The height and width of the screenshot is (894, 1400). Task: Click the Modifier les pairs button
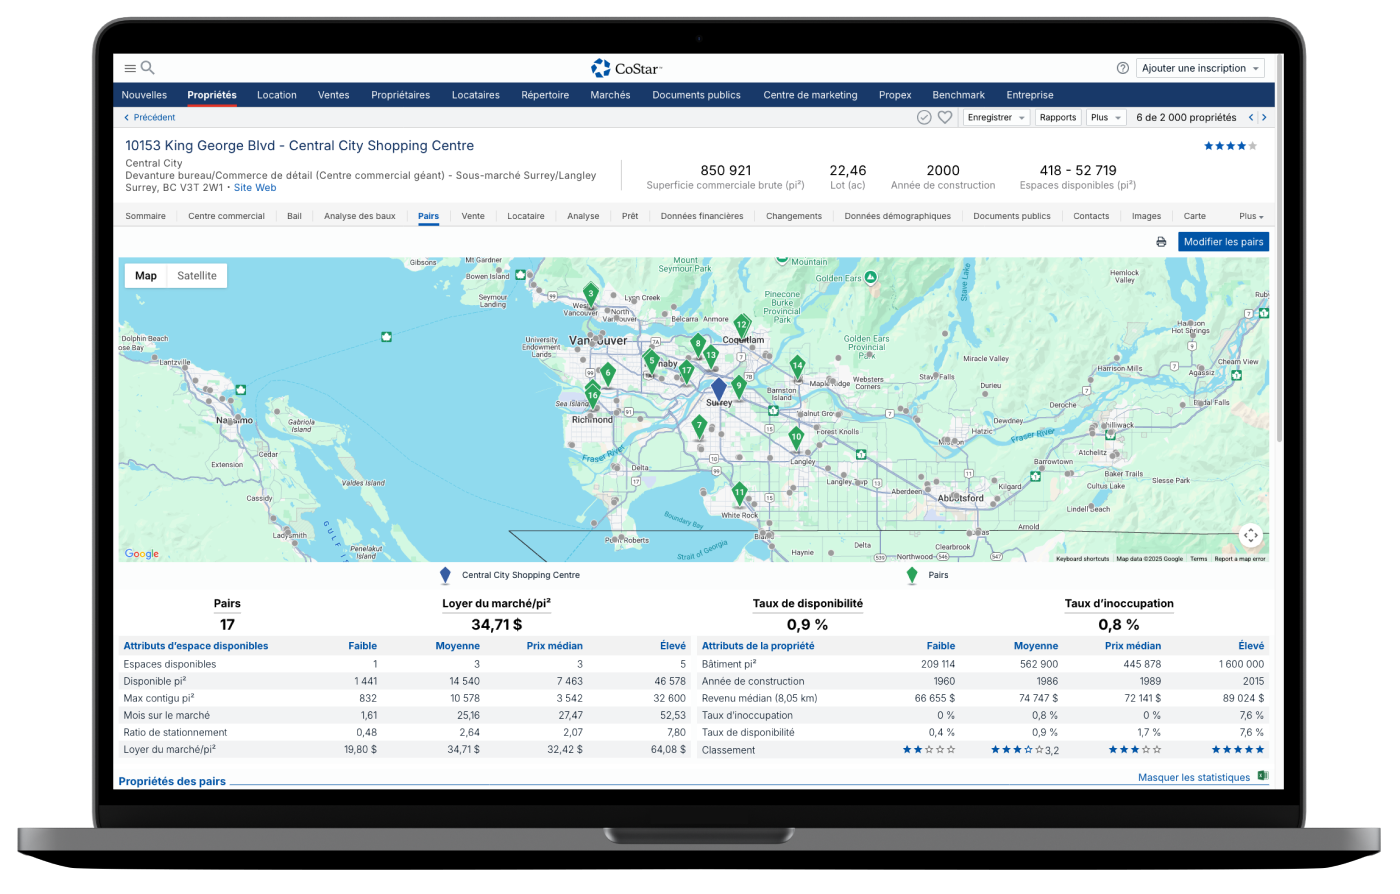pos(1223,242)
